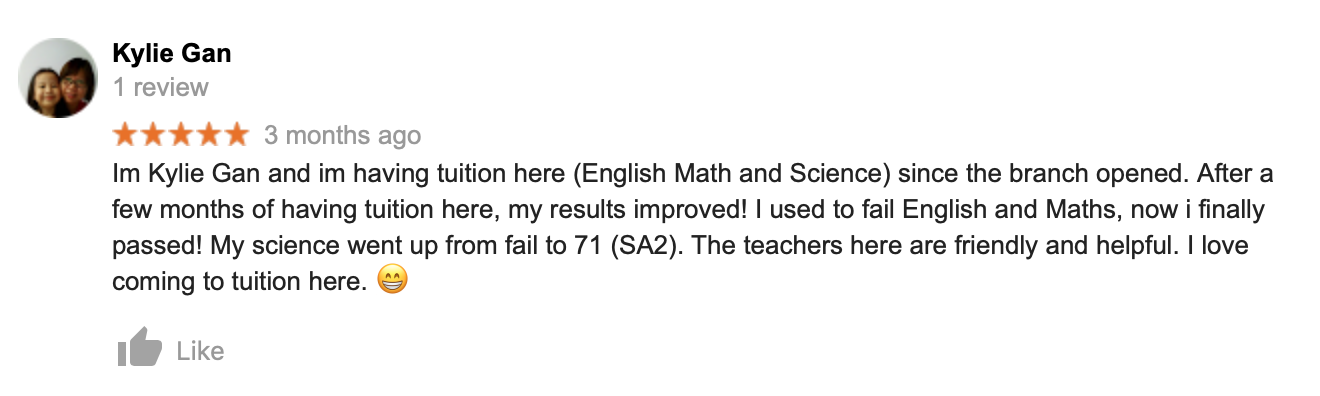The image size is (1320, 396).
Task: Click the "now i finally" text
Action: click(1198, 210)
